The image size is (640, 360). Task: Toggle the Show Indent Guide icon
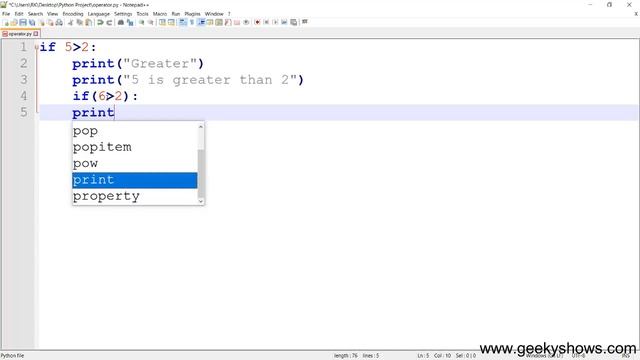[x=201, y=22]
